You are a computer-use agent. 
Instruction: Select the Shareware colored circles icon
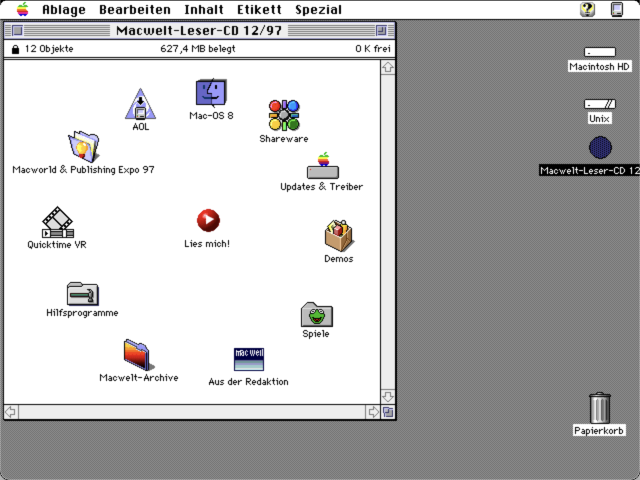(284, 115)
